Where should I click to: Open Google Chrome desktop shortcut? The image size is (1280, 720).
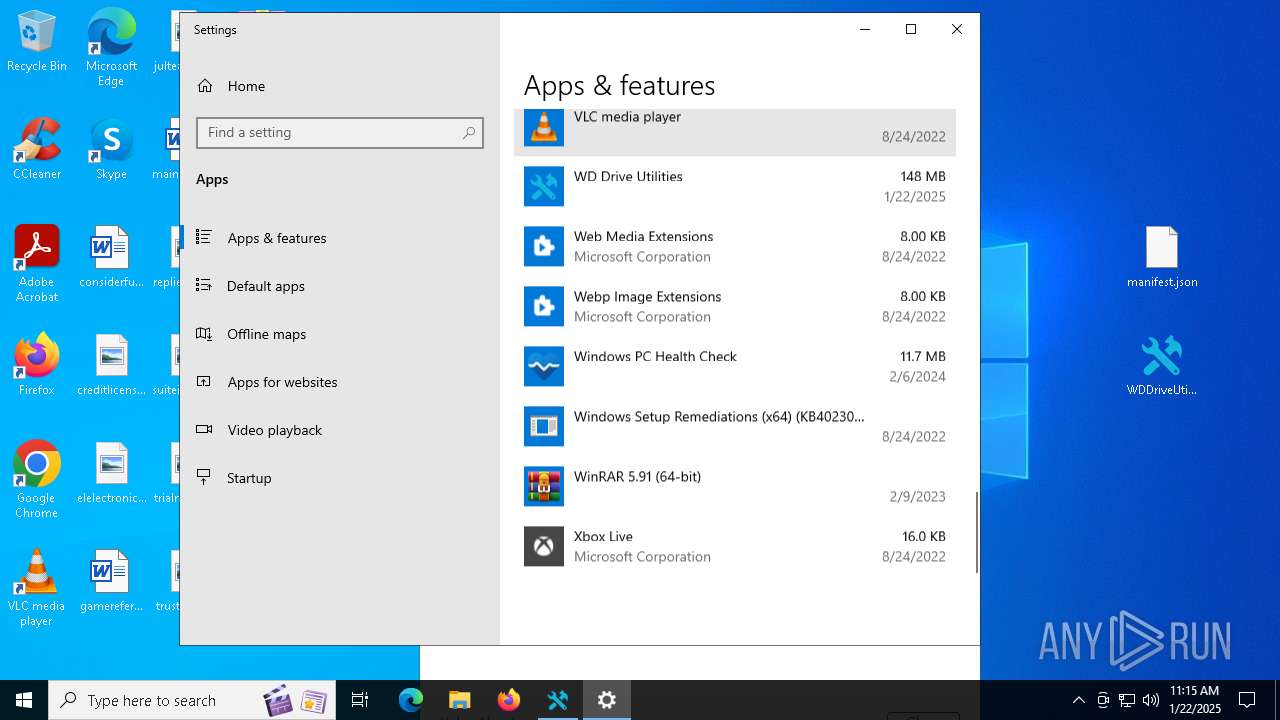click(37, 480)
